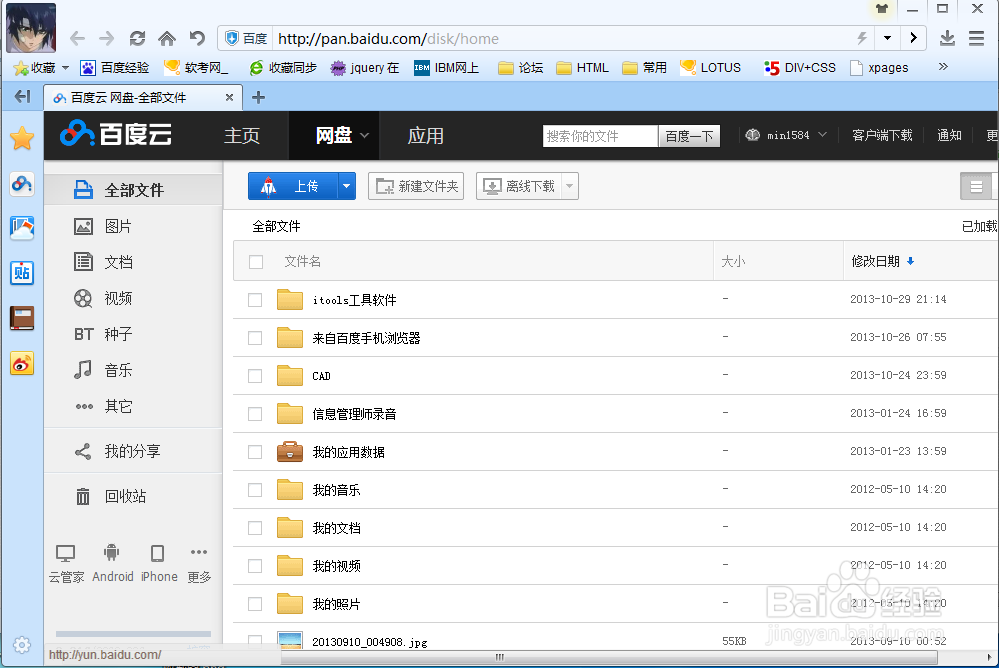
Task: Switch to list view icon
Action: (x=976, y=187)
